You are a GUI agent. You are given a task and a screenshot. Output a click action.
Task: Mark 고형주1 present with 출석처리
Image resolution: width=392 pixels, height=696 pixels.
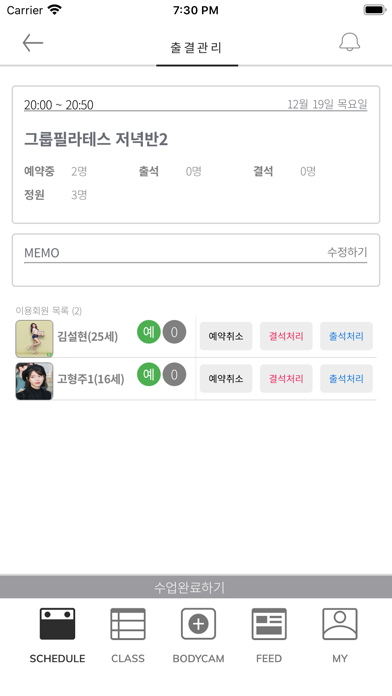[x=346, y=379]
